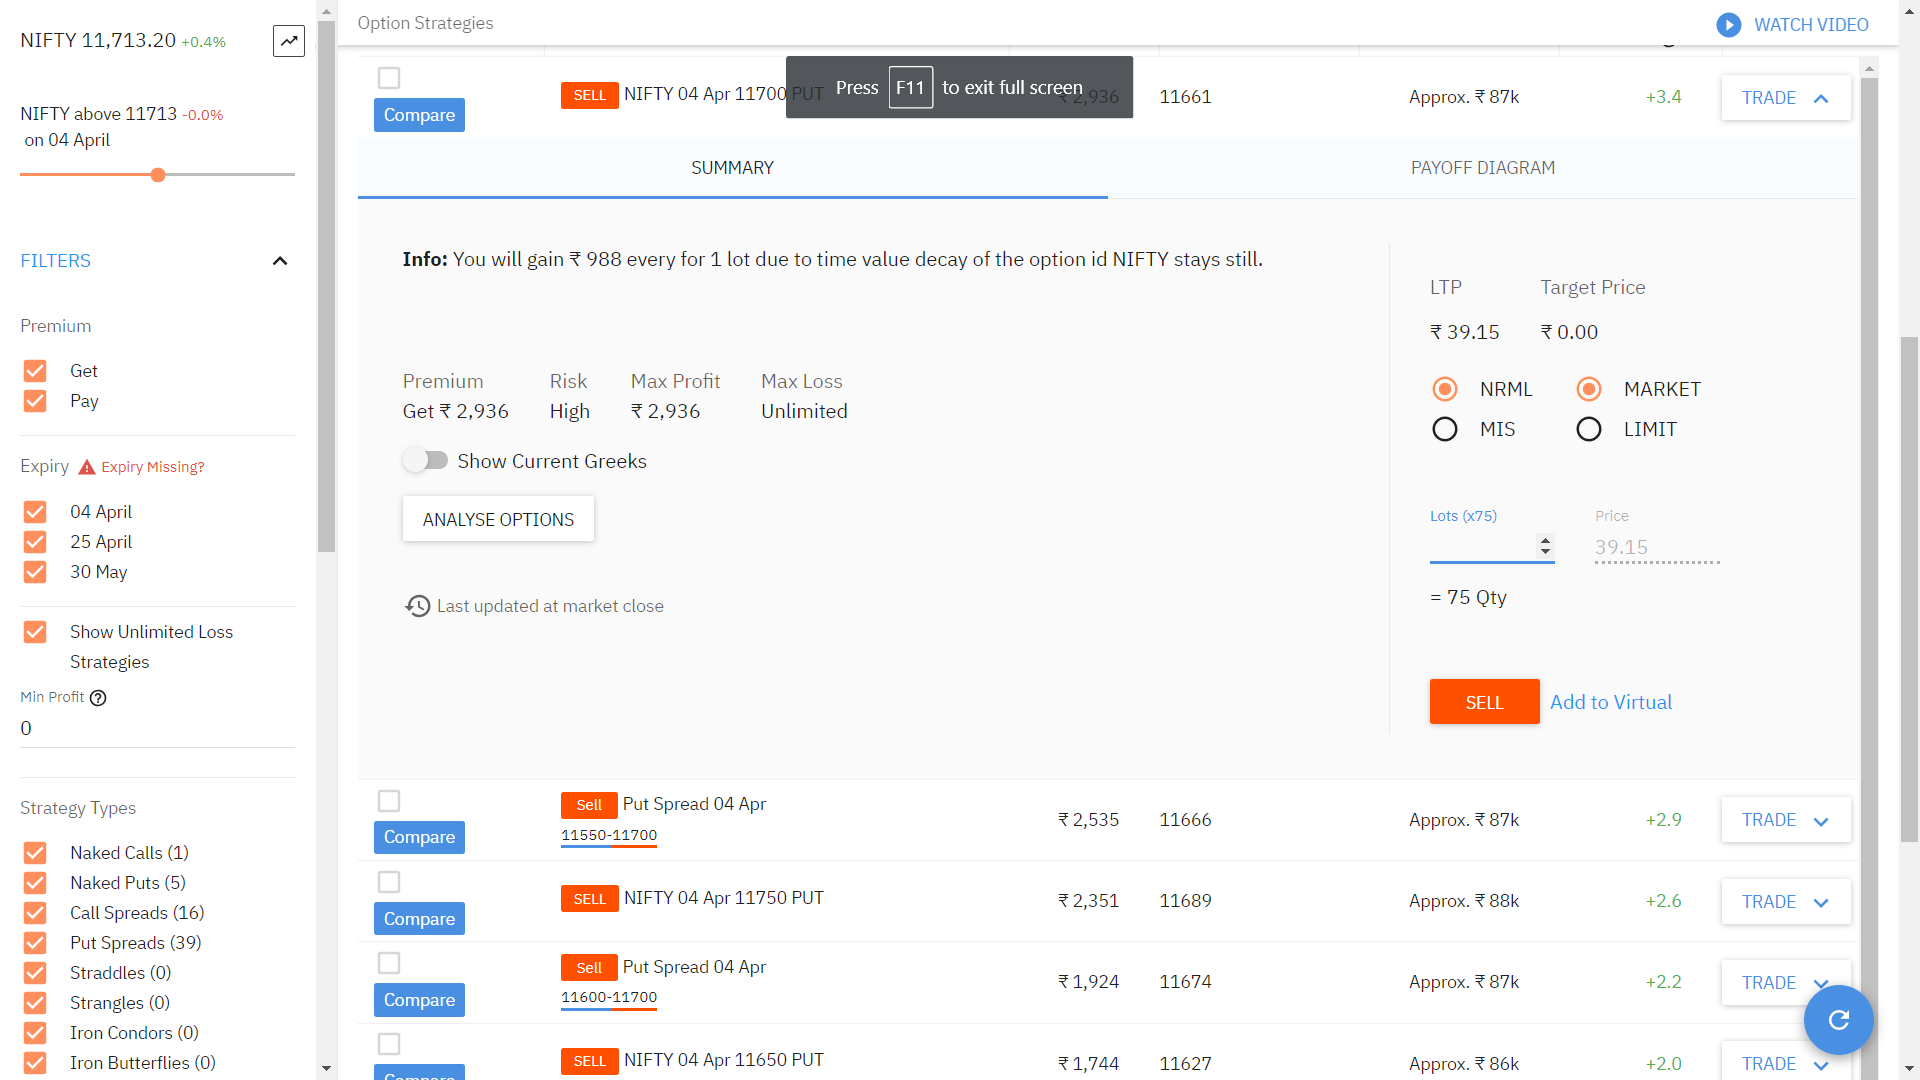Click Compare for NIFTY 11700 PUT
The width and height of the screenshot is (1920, 1080).
[419, 115]
